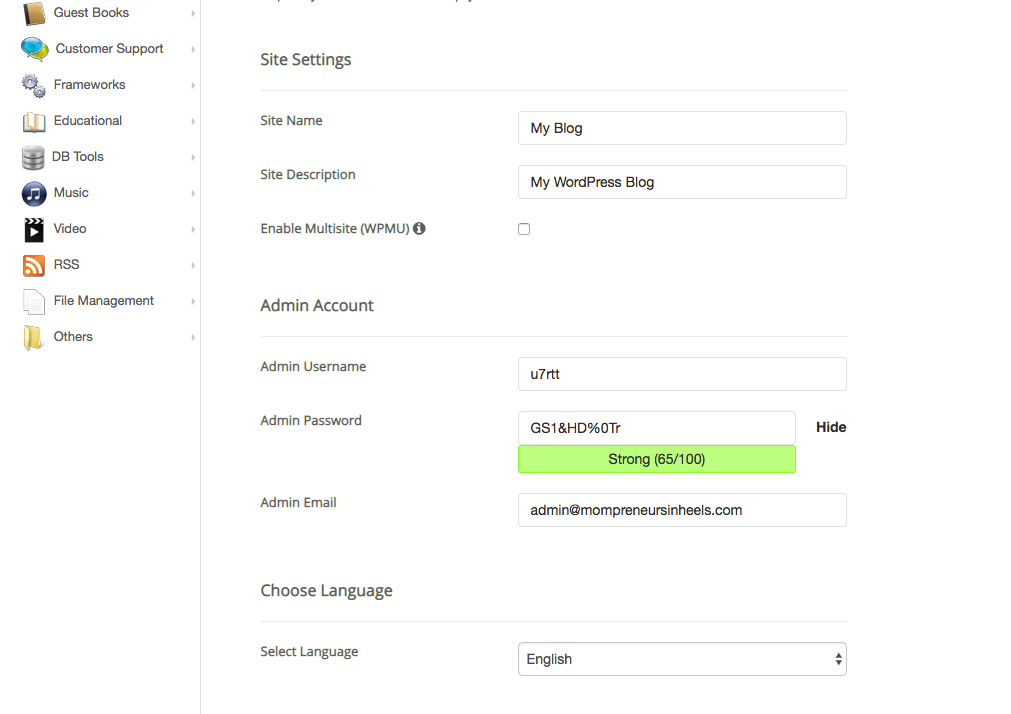Expand the Customer Support category arrow

pos(193,49)
